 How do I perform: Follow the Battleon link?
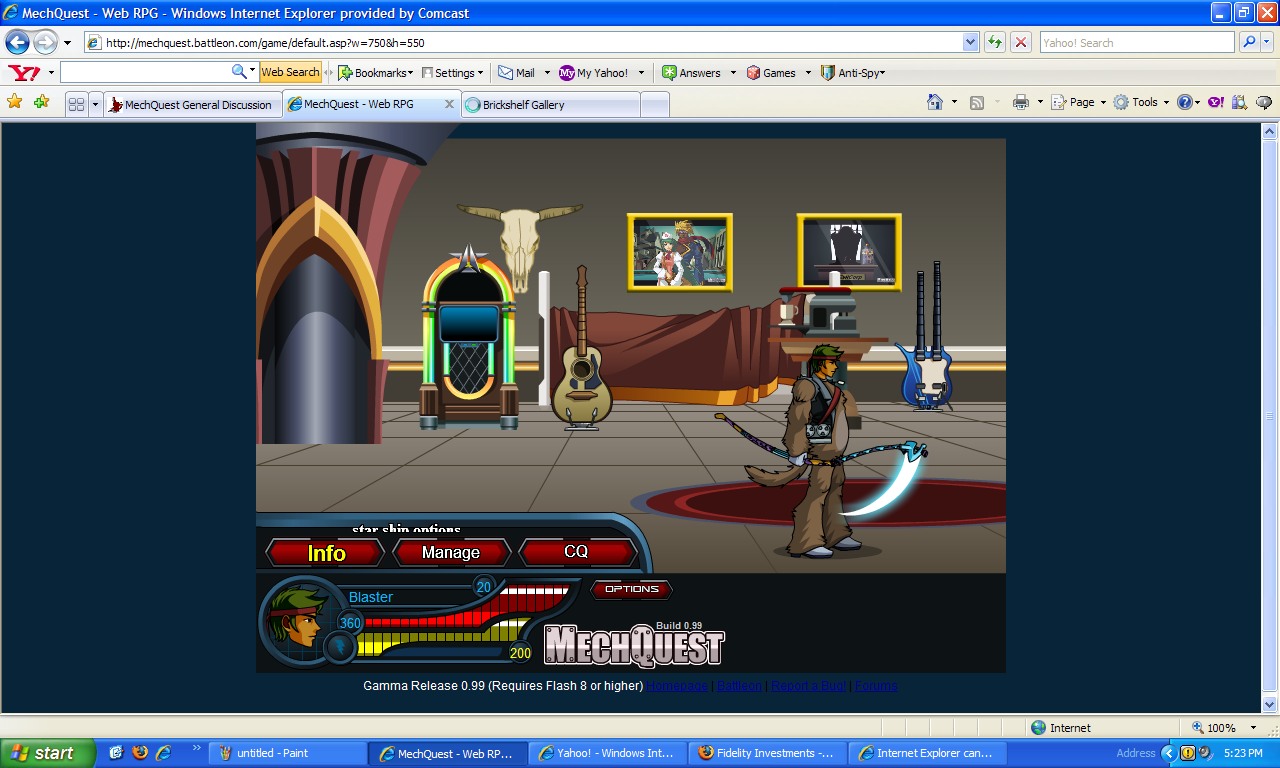(739, 686)
